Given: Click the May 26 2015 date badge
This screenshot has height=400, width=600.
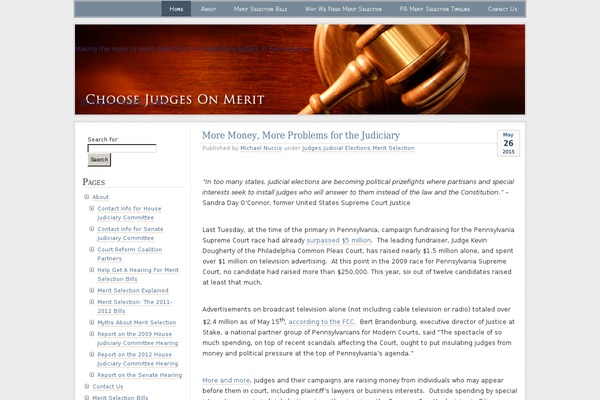Looking at the screenshot, I should [x=508, y=143].
